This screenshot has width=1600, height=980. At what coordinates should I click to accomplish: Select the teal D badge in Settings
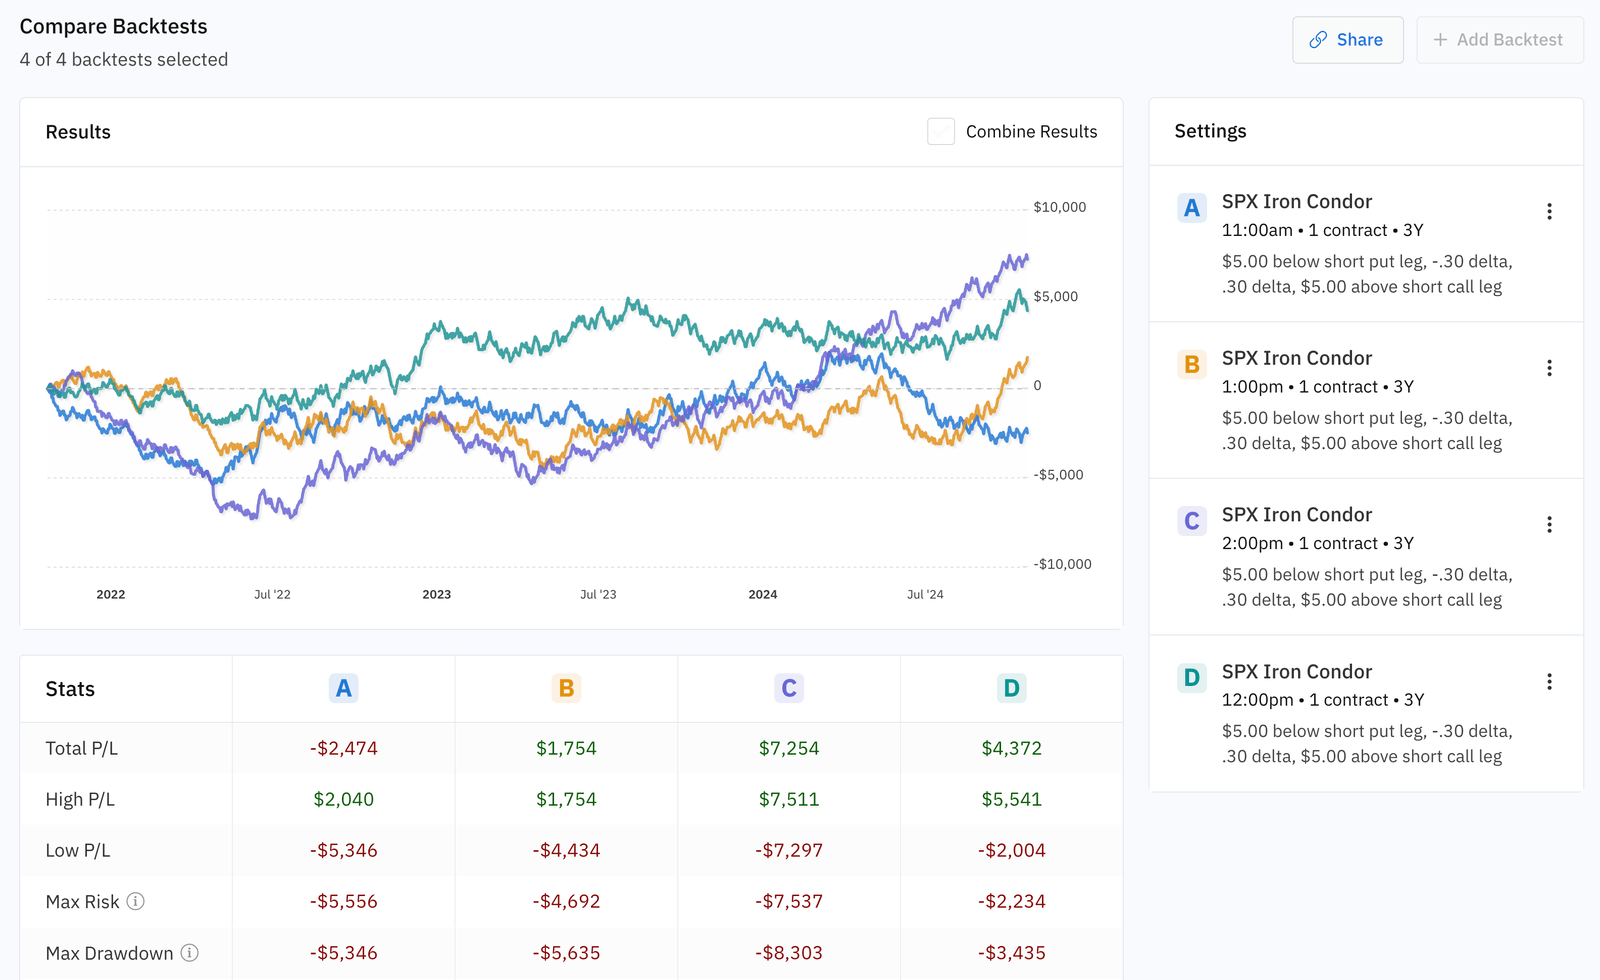[x=1191, y=677]
